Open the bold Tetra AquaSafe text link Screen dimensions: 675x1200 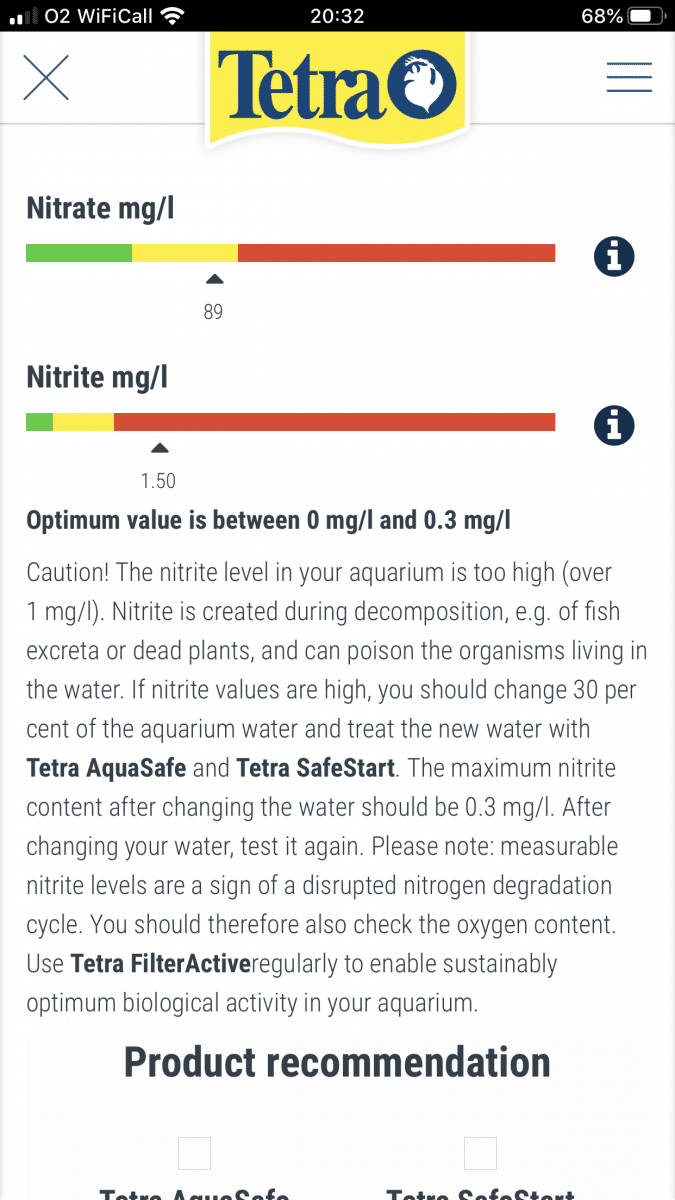pyautogui.click(x=107, y=769)
